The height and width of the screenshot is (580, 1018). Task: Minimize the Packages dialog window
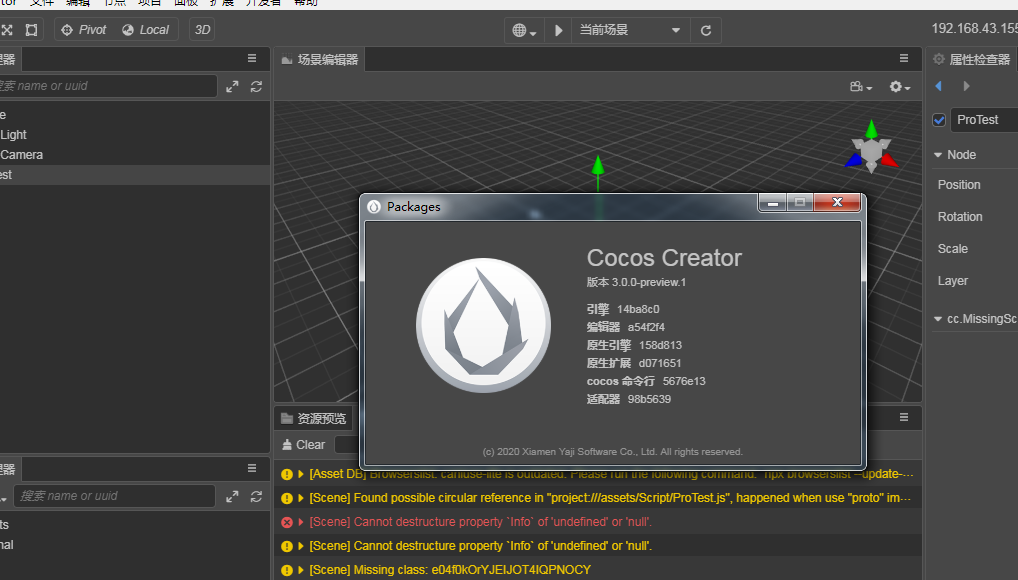point(773,203)
